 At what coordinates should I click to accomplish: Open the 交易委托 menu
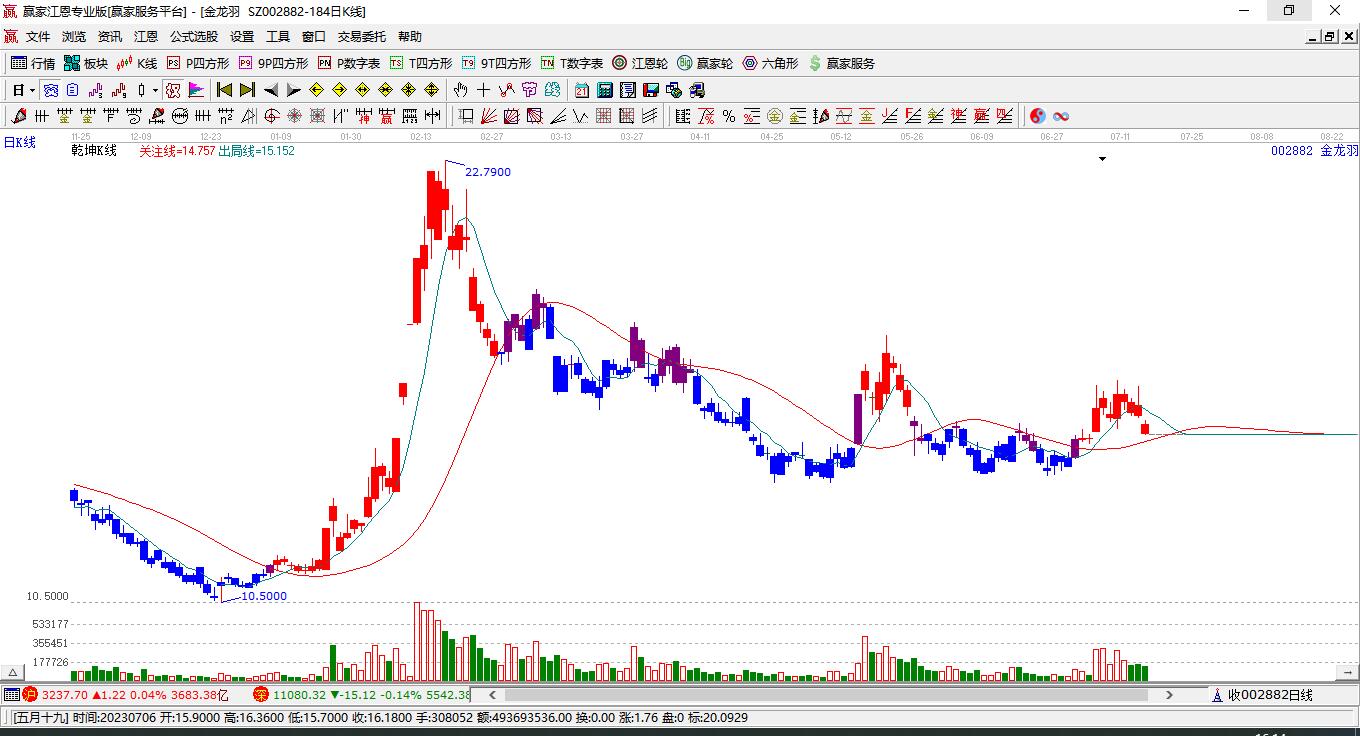click(361, 37)
